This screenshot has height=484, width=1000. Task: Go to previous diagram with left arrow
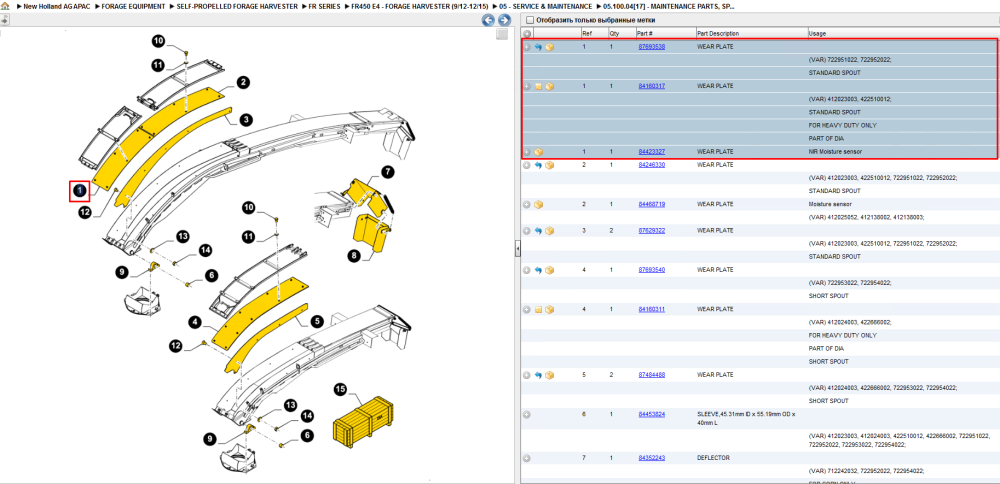(489, 20)
